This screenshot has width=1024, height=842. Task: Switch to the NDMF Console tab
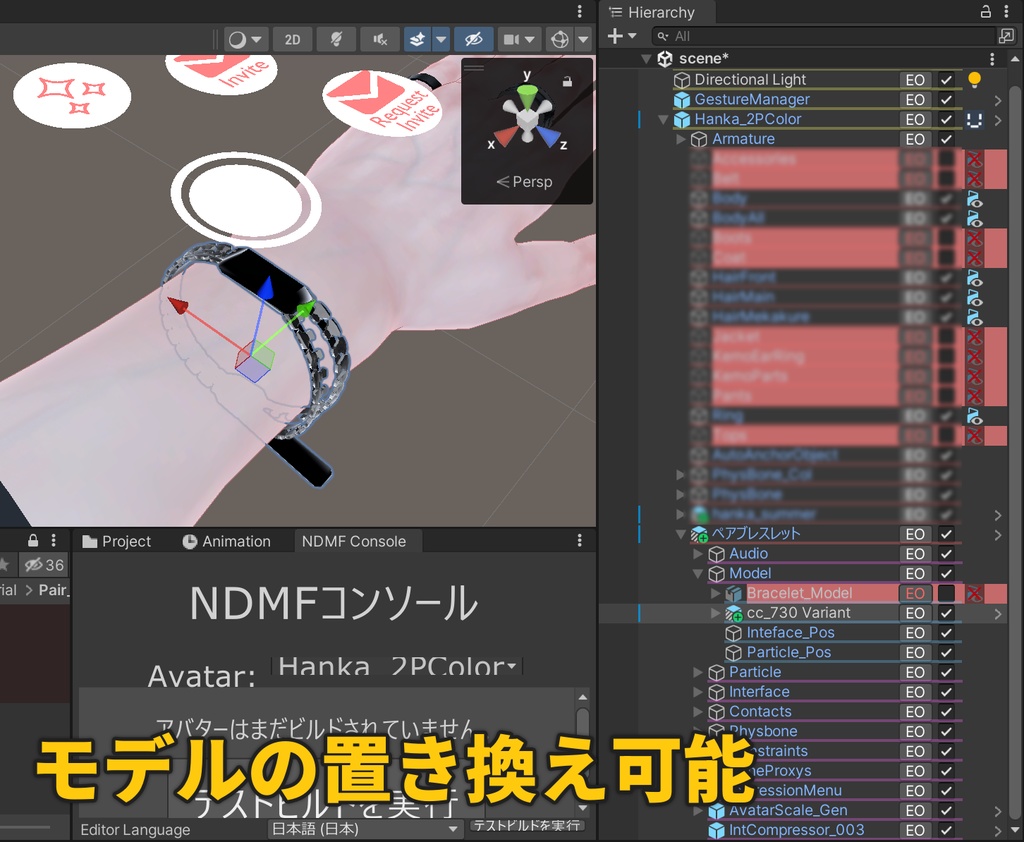[357, 541]
